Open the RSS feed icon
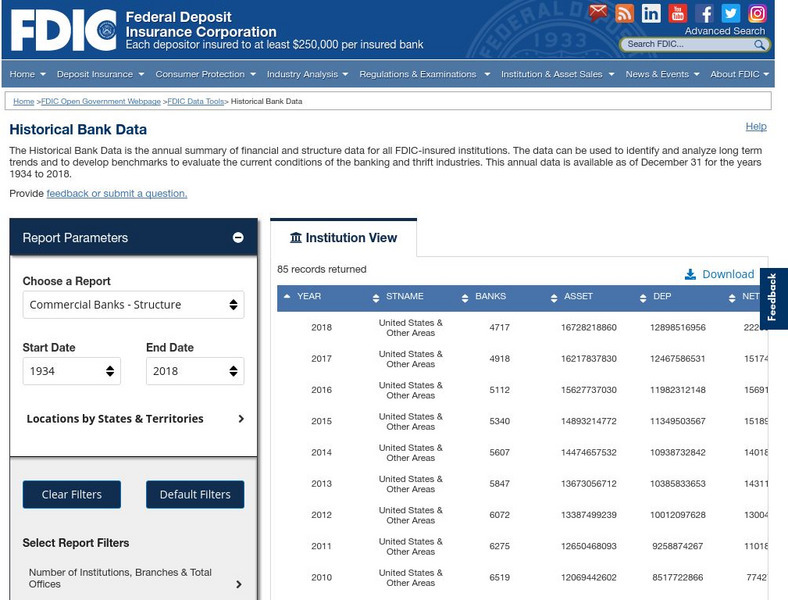Image resolution: width=788 pixels, height=600 pixels. pos(625,13)
